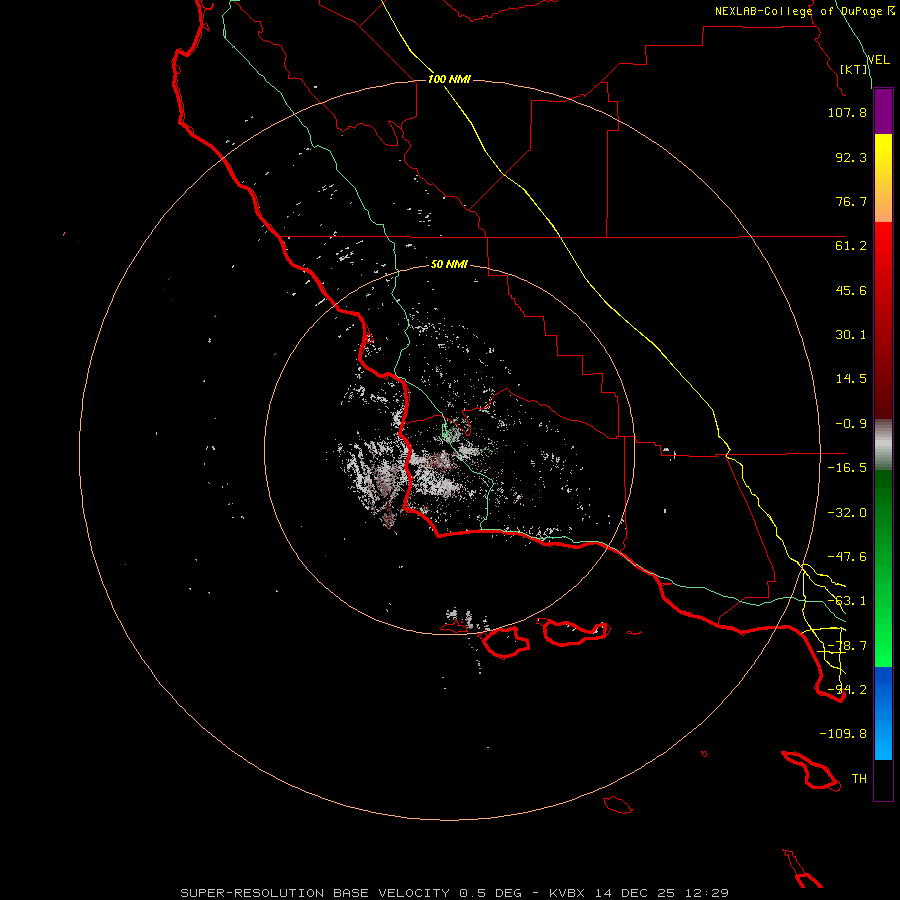Click the -32.0 legend value
This screenshot has width=900, height=900.
coord(847,513)
